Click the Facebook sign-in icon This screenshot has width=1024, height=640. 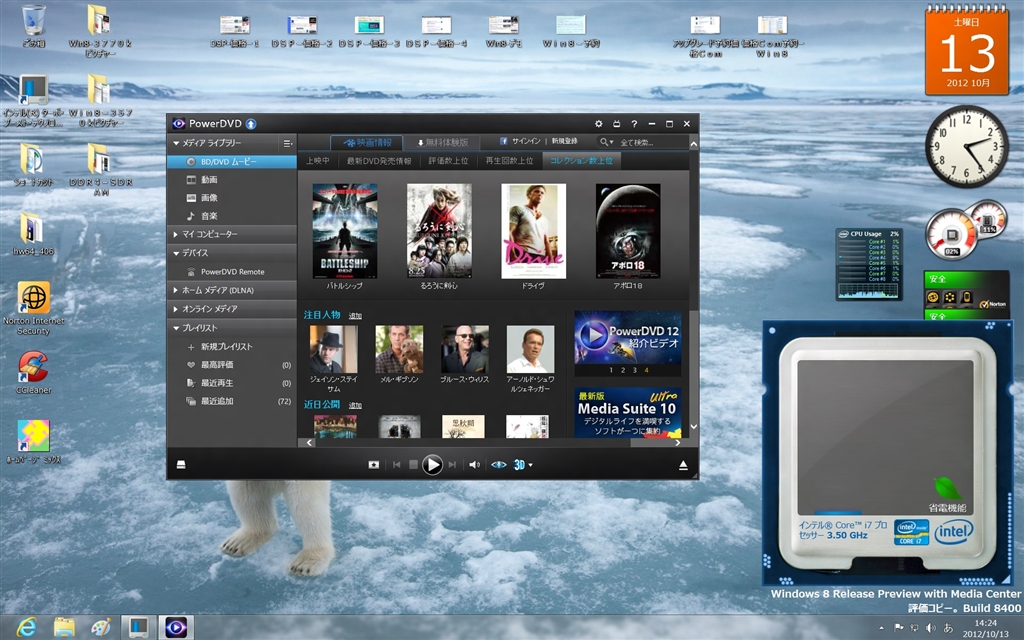click(504, 141)
